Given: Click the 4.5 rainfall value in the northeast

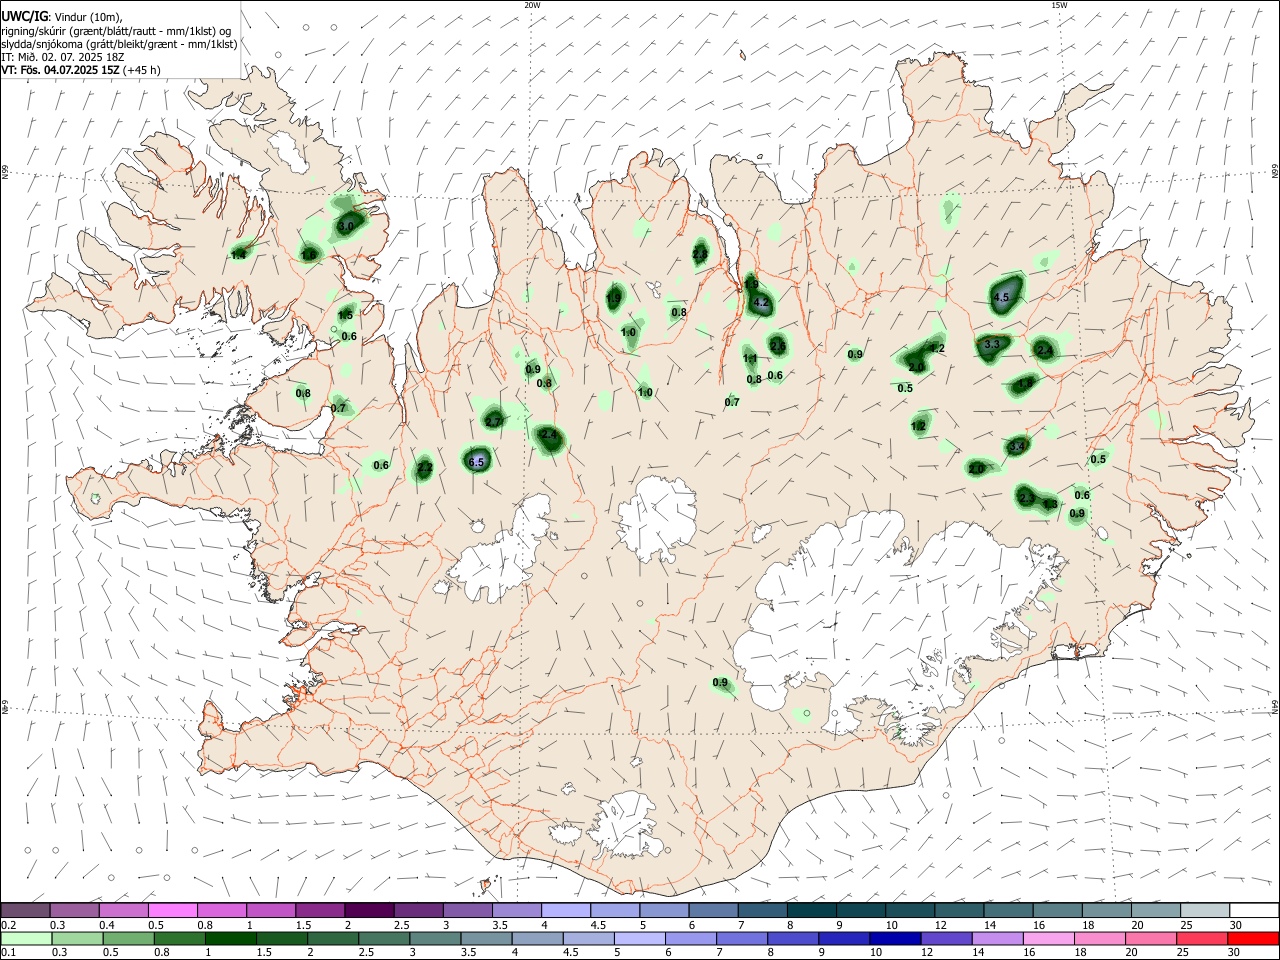Looking at the screenshot, I should click(1001, 298).
